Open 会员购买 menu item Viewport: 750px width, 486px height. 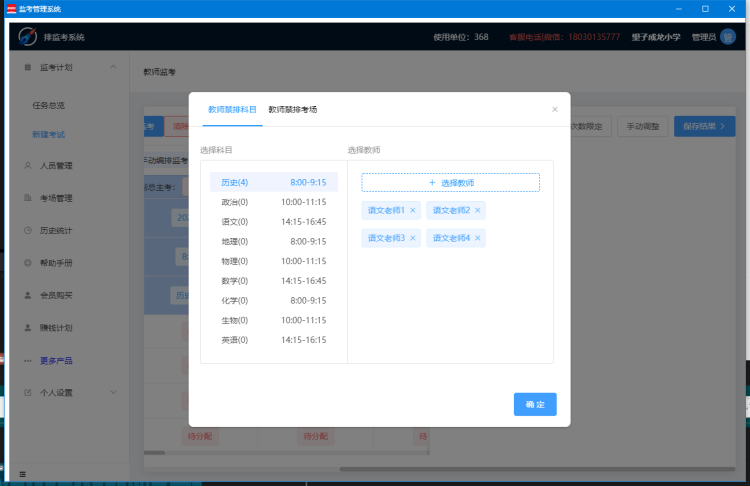pyautogui.click(x=56, y=295)
